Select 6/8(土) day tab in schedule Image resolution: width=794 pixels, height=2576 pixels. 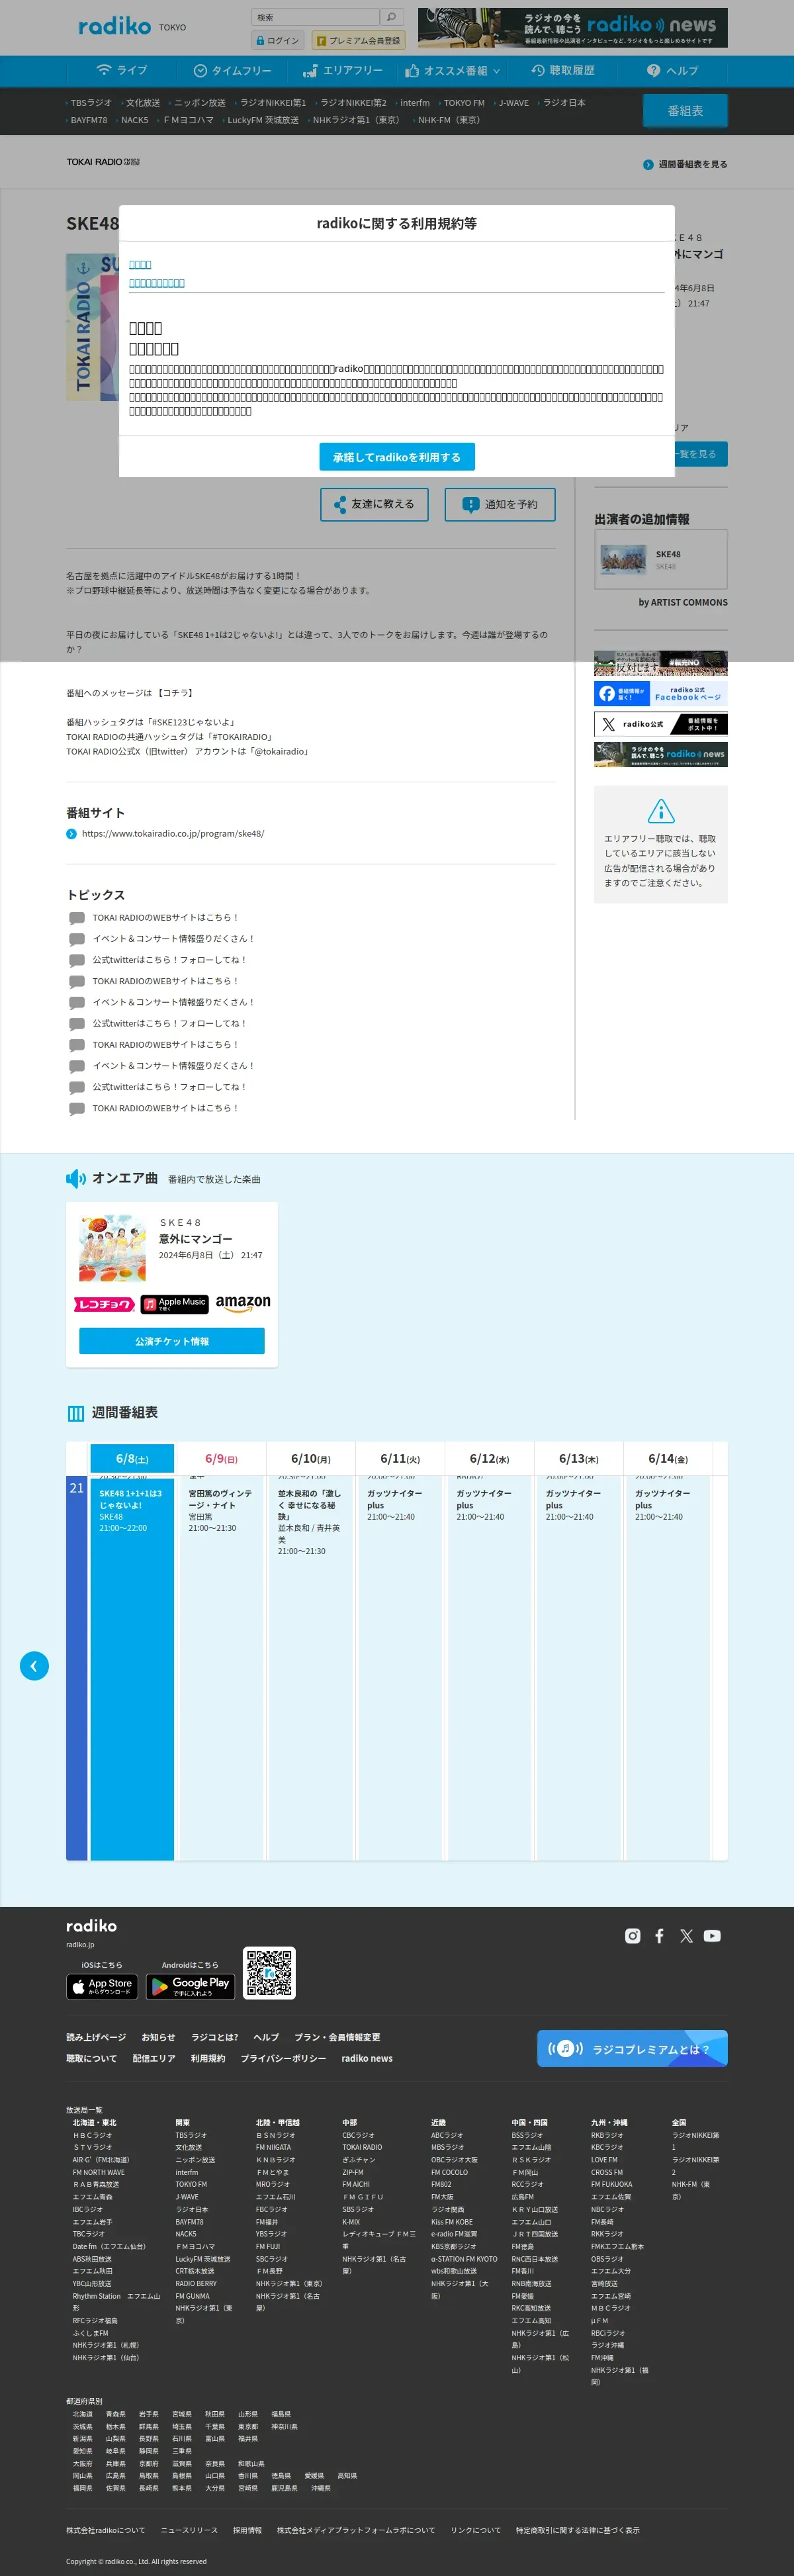[132, 1458]
